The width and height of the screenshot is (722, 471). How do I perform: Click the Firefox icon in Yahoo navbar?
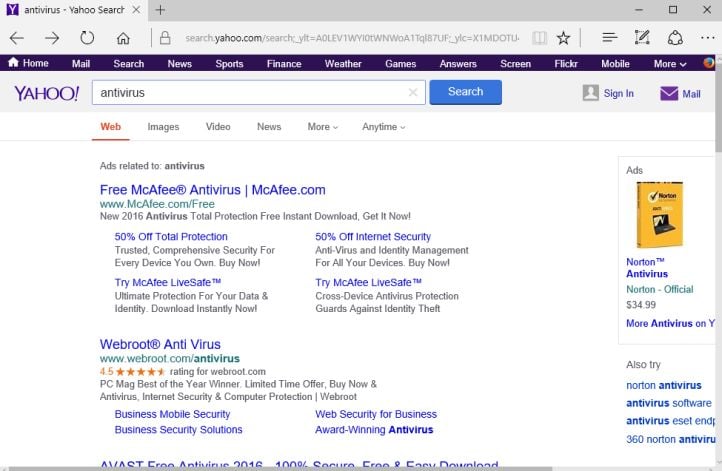709,63
